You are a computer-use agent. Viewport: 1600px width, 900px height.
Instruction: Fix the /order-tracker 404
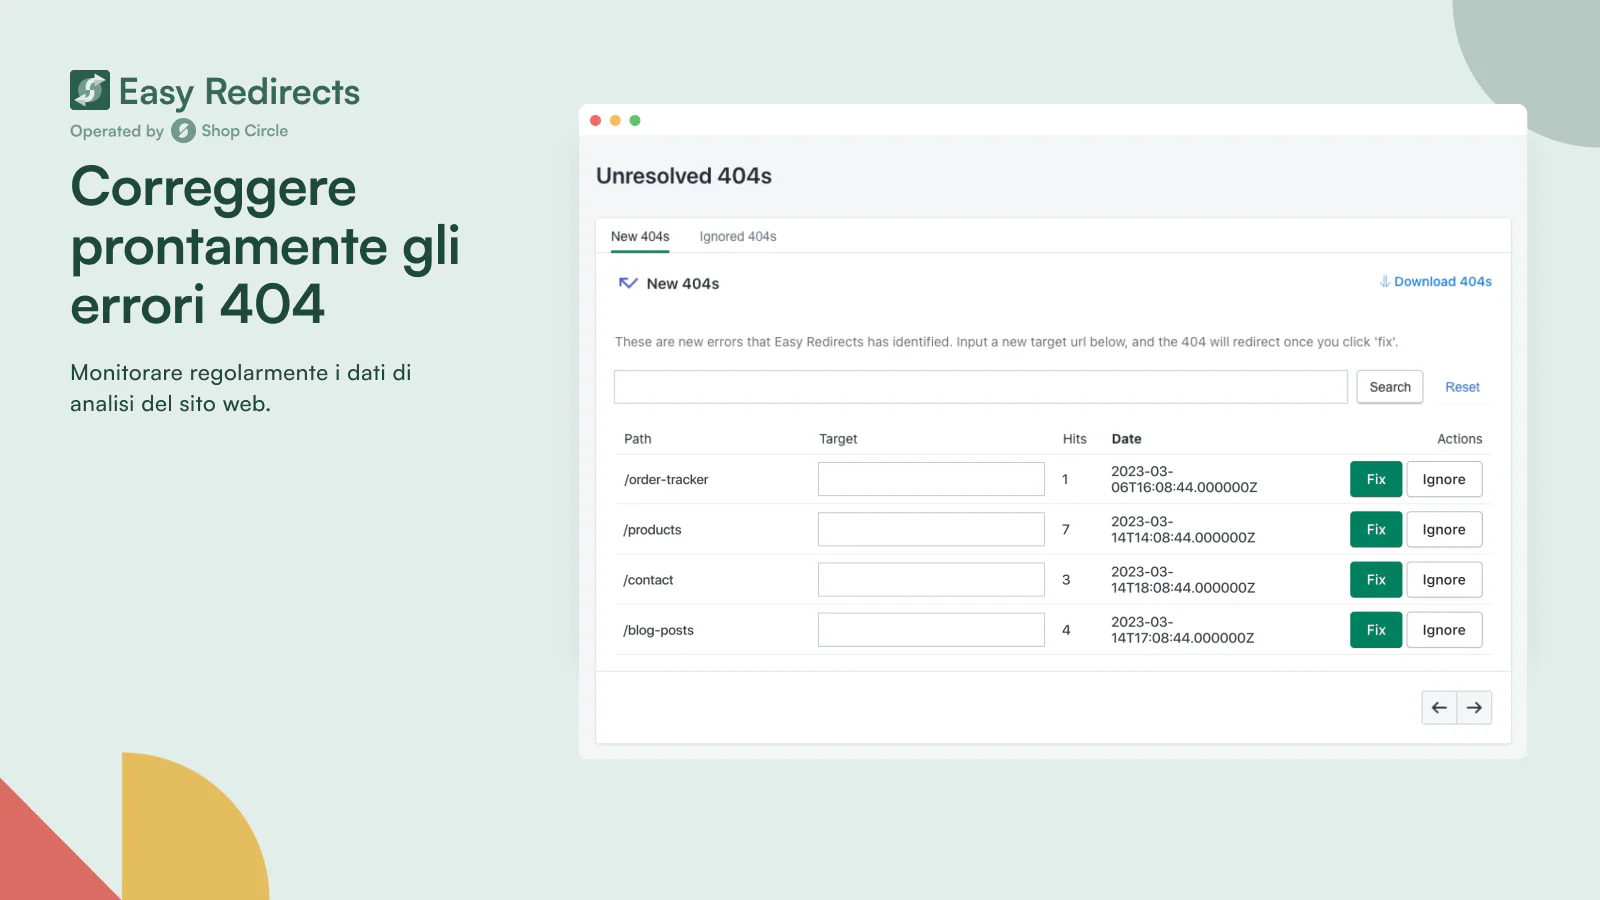pyautogui.click(x=1376, y=479)
